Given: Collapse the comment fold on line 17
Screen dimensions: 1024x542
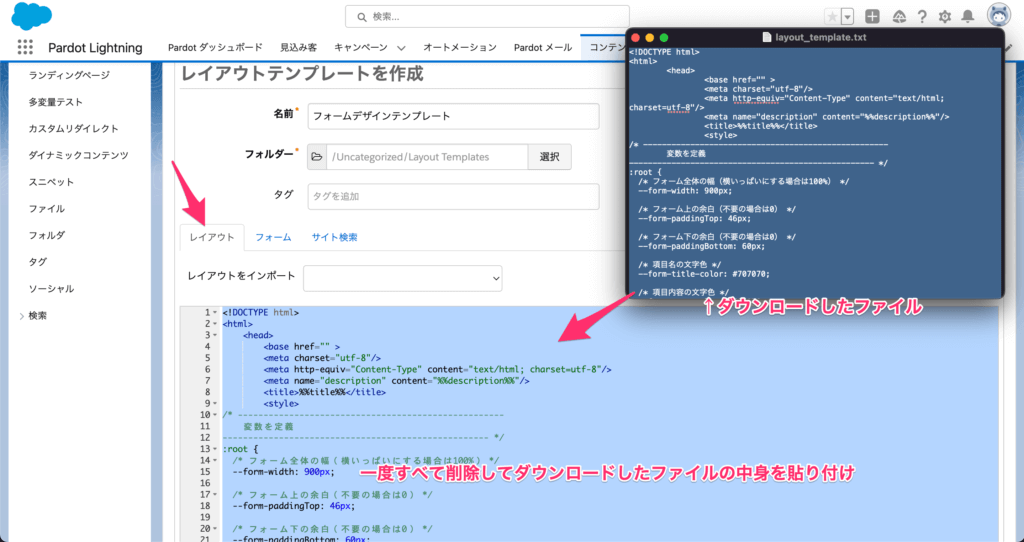Looking at the screenshot, I should pos(215,494).
